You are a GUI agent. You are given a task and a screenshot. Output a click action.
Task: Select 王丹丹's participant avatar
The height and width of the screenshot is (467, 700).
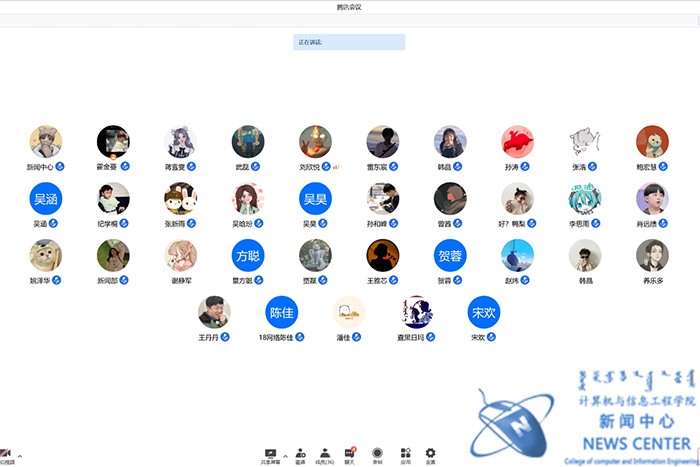coord(214,313)
